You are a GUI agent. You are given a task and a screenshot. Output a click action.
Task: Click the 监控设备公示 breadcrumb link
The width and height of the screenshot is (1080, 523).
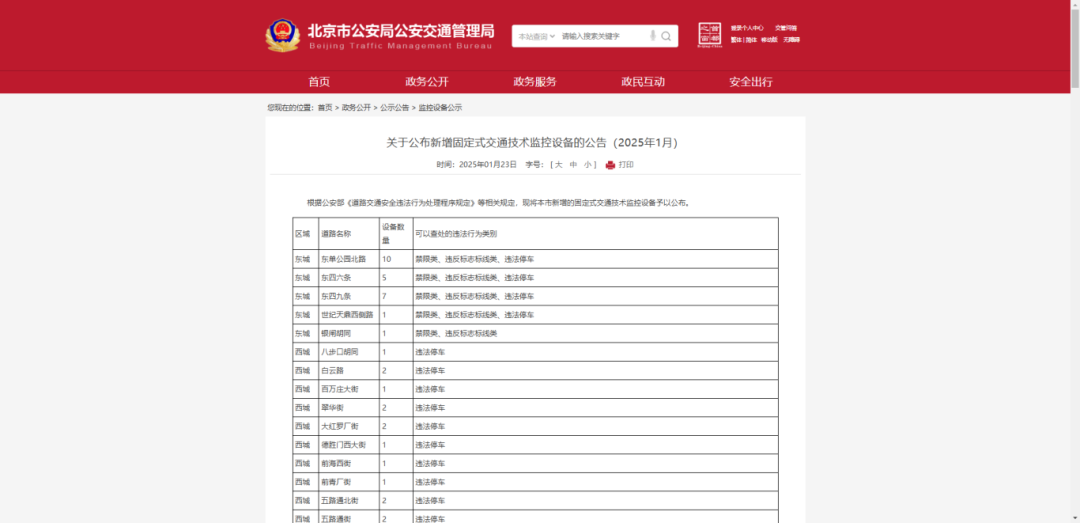pos(440,107)
